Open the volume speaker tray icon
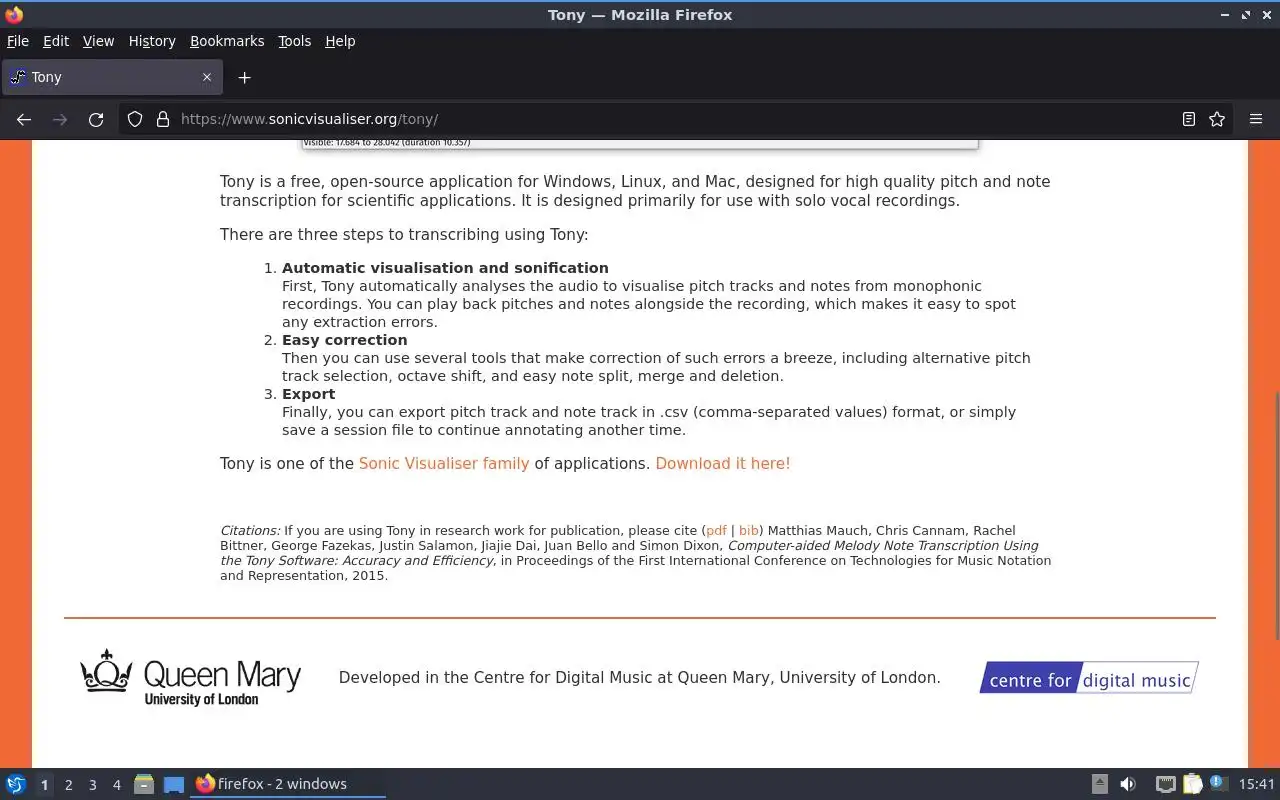This screenshot has height=800, width=1280. pyautogui.click(x=1128, y=784)
